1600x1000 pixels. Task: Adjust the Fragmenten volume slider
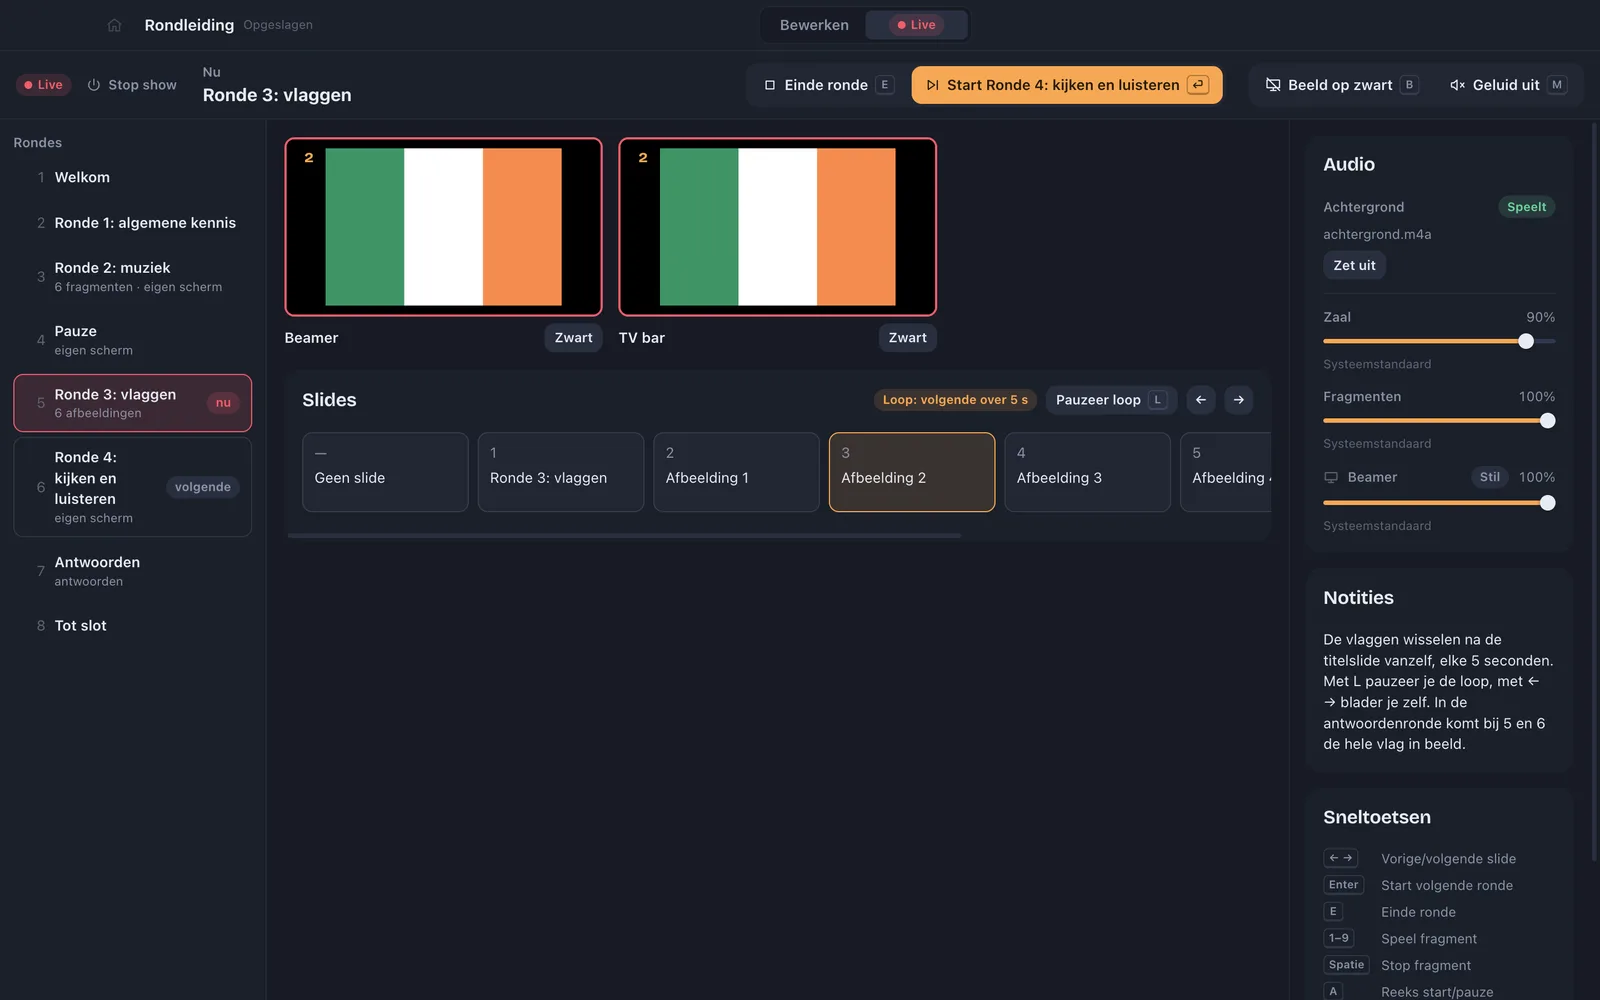coord(1439,421)
